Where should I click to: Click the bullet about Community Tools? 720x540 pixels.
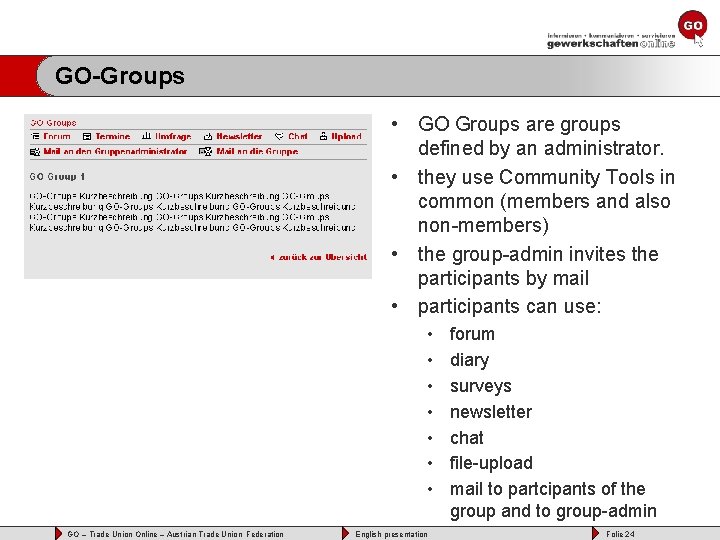[x=546, y=201]
